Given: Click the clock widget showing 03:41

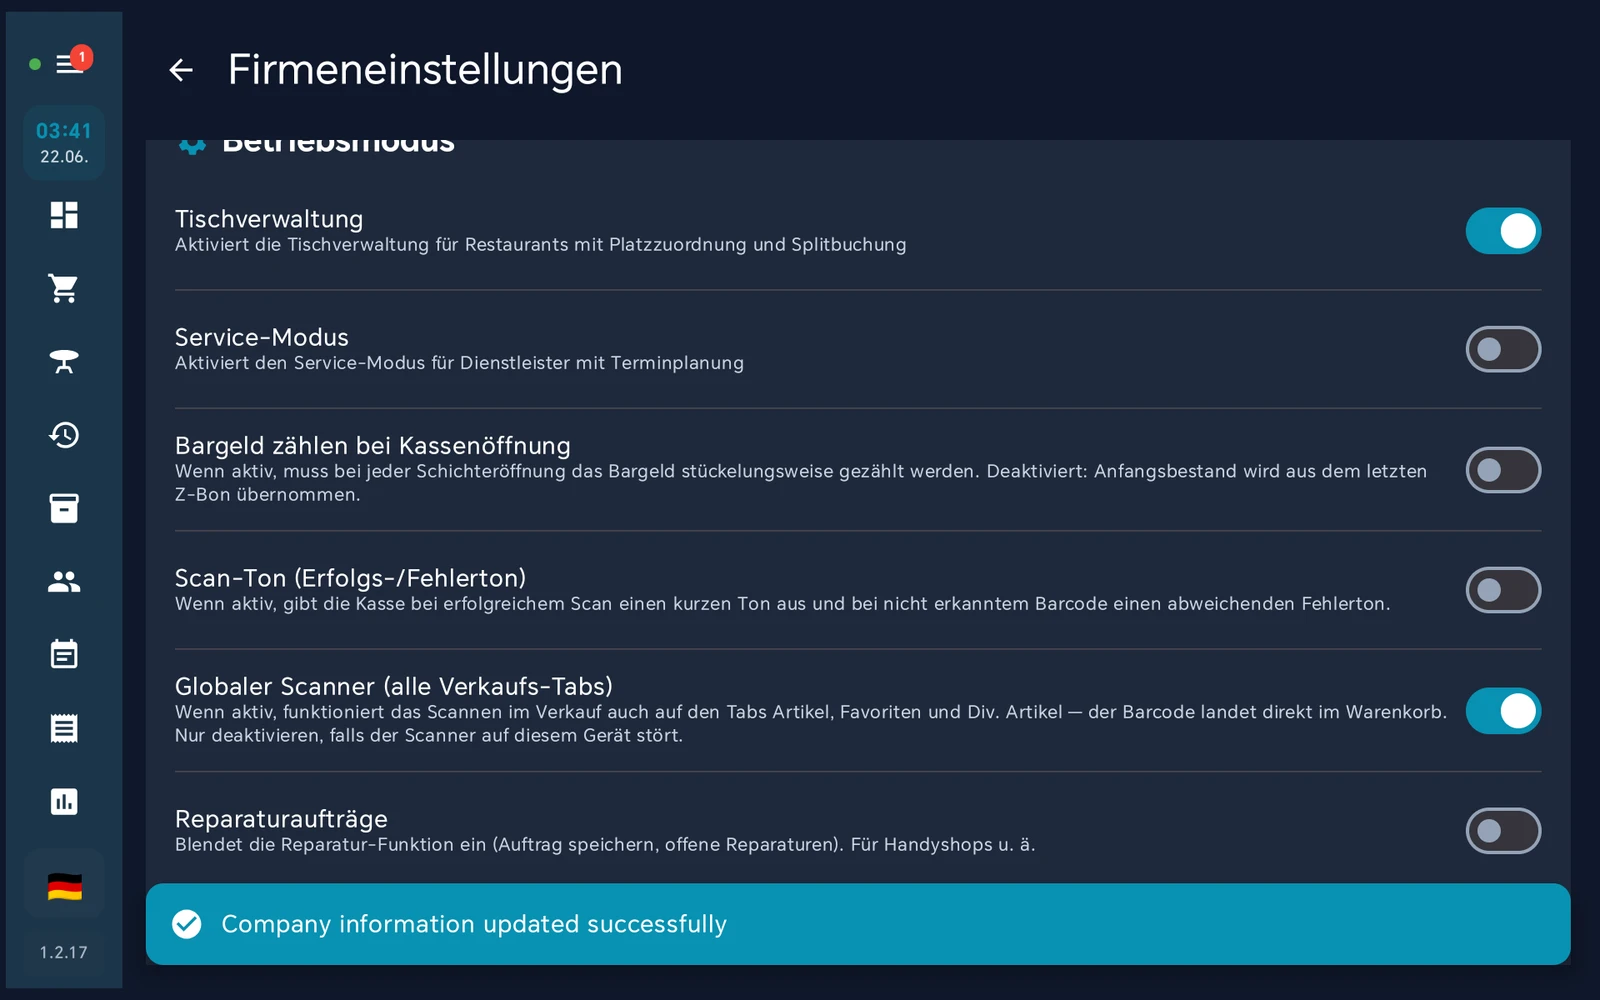Looking at the screenshot, I should tap(64, 143).
